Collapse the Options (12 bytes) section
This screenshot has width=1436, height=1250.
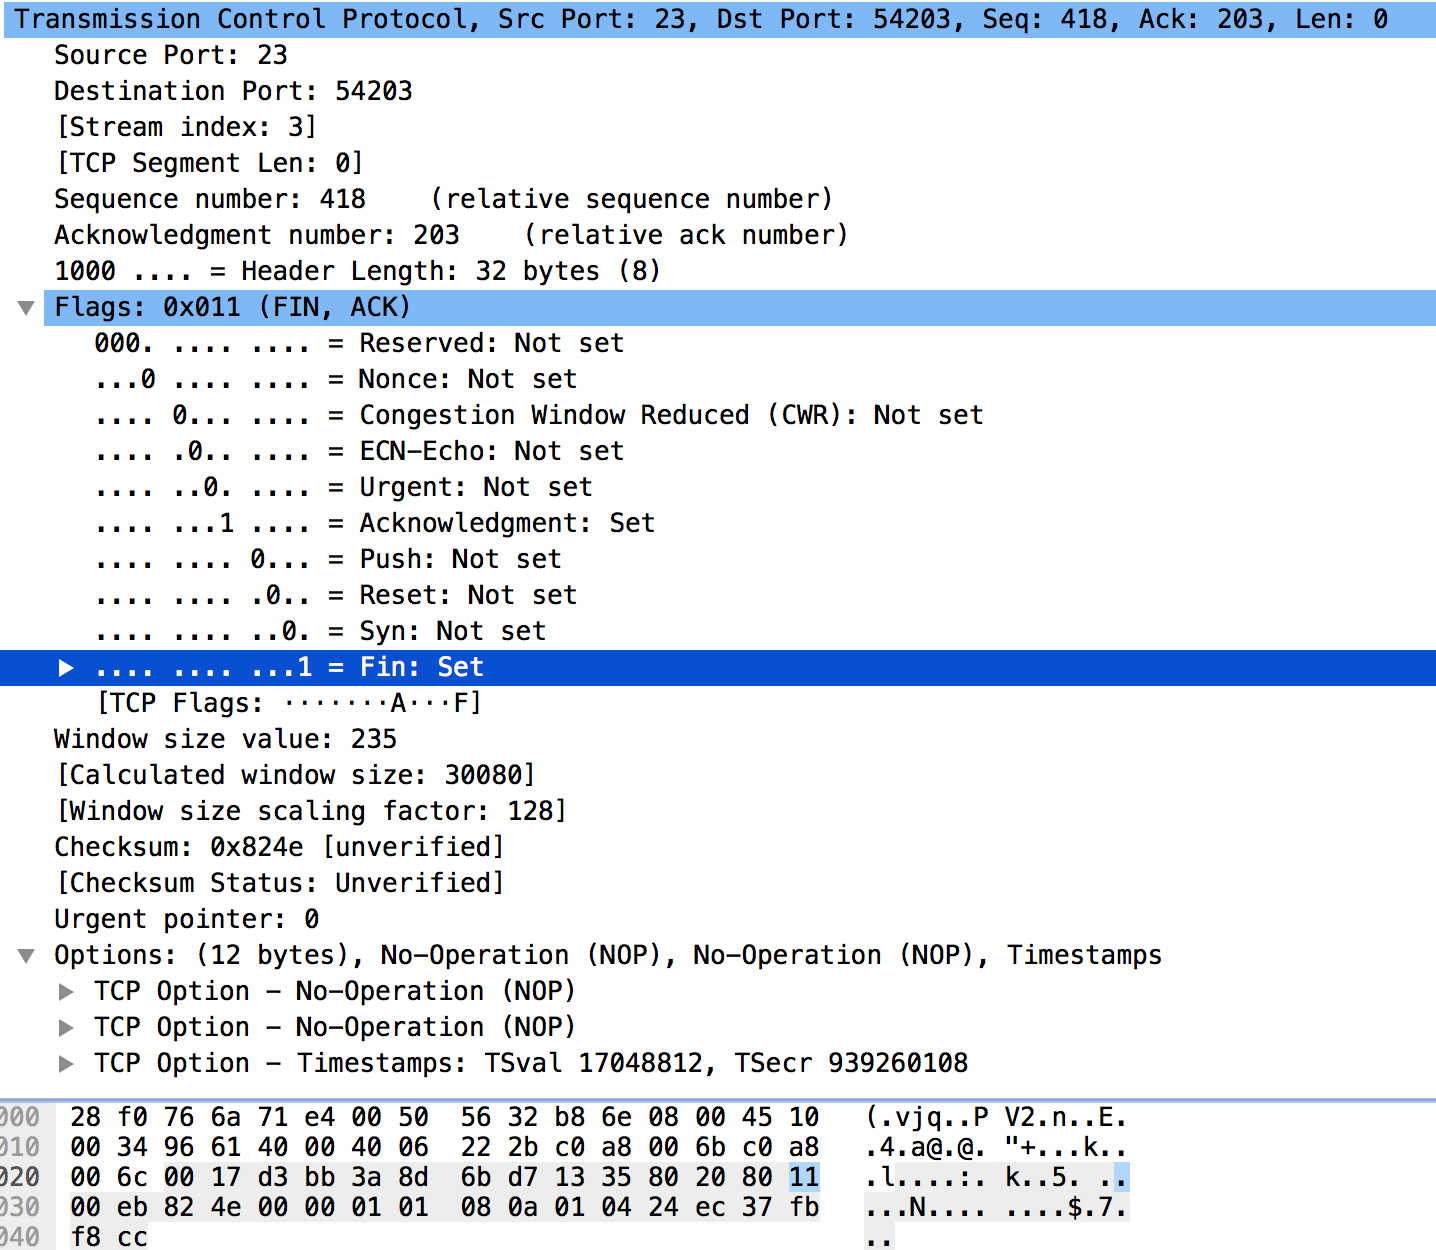point(26,955)
